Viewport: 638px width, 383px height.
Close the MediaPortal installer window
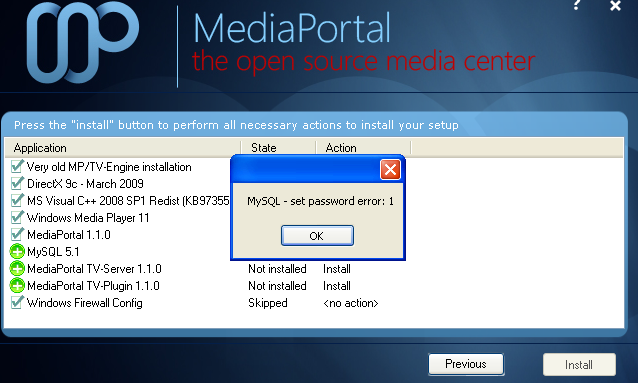[x=615, y=5]
